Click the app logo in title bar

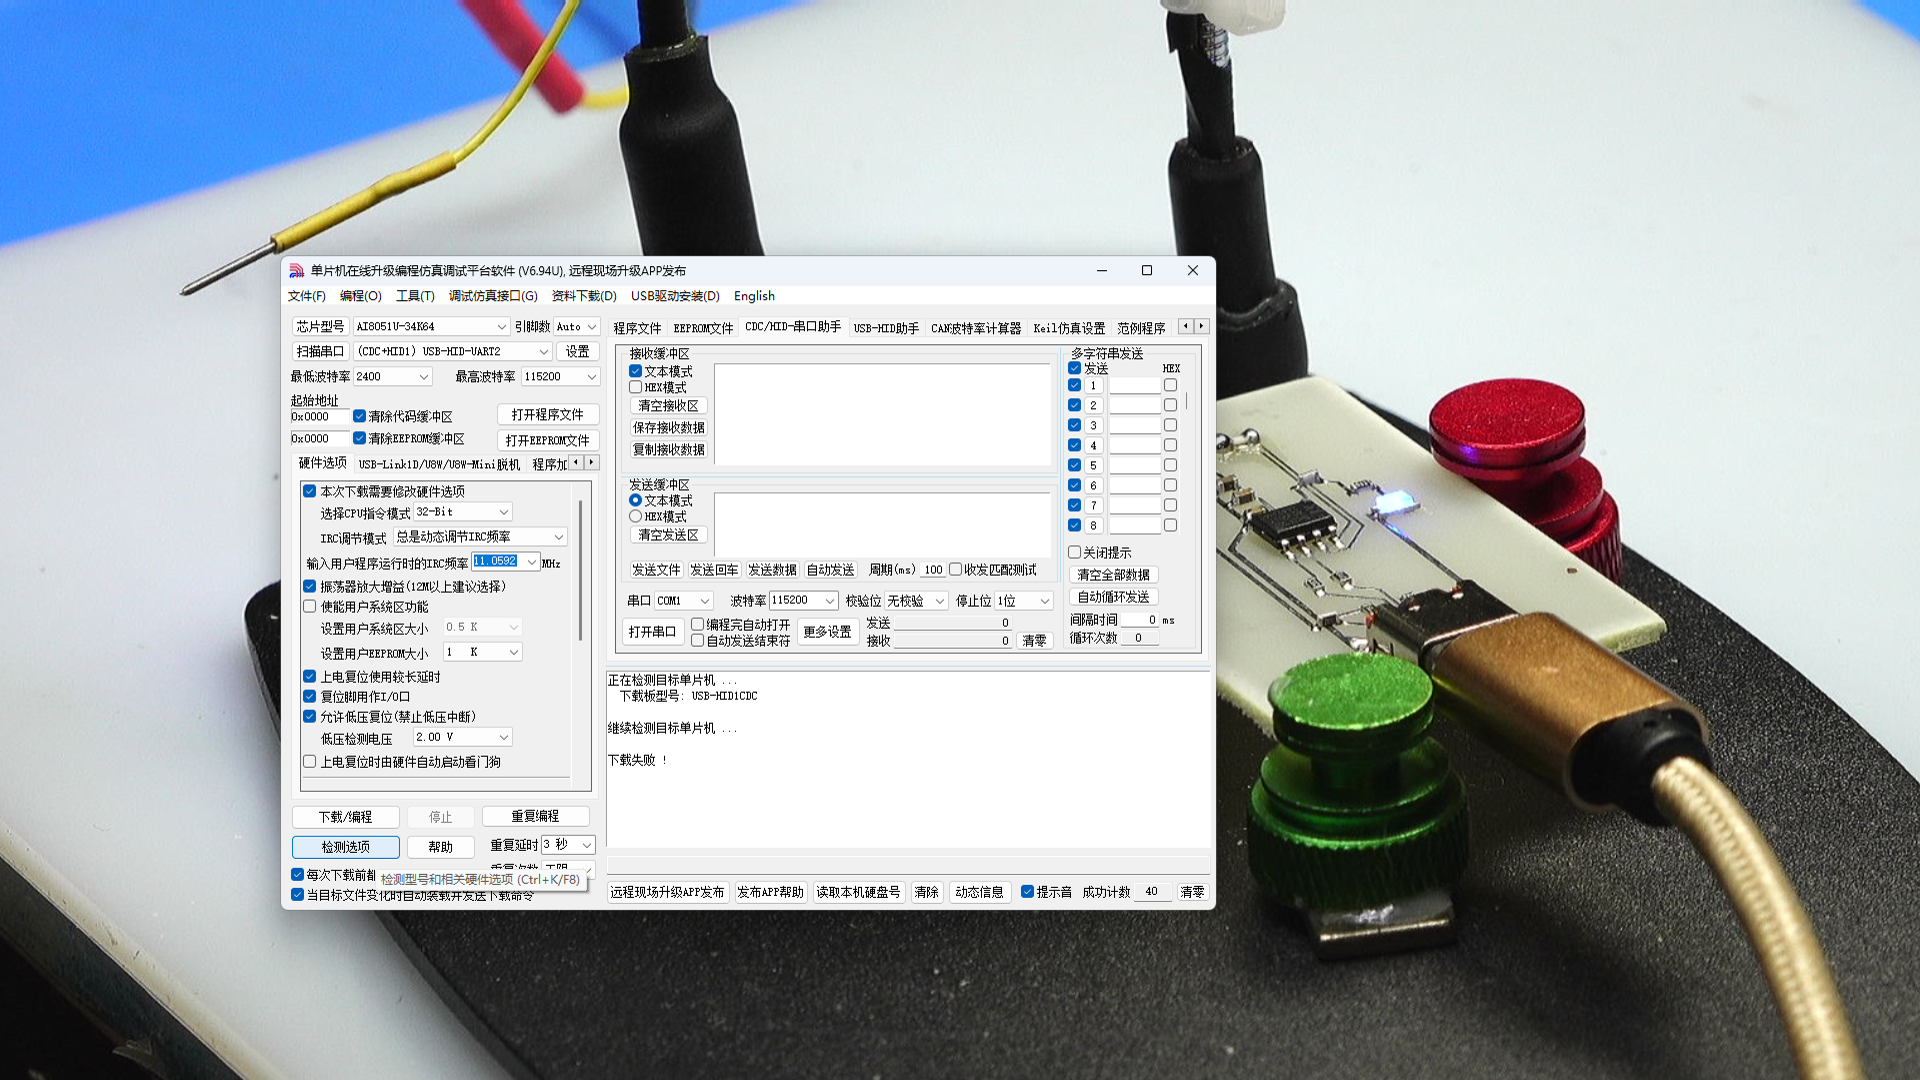[296, 271]
